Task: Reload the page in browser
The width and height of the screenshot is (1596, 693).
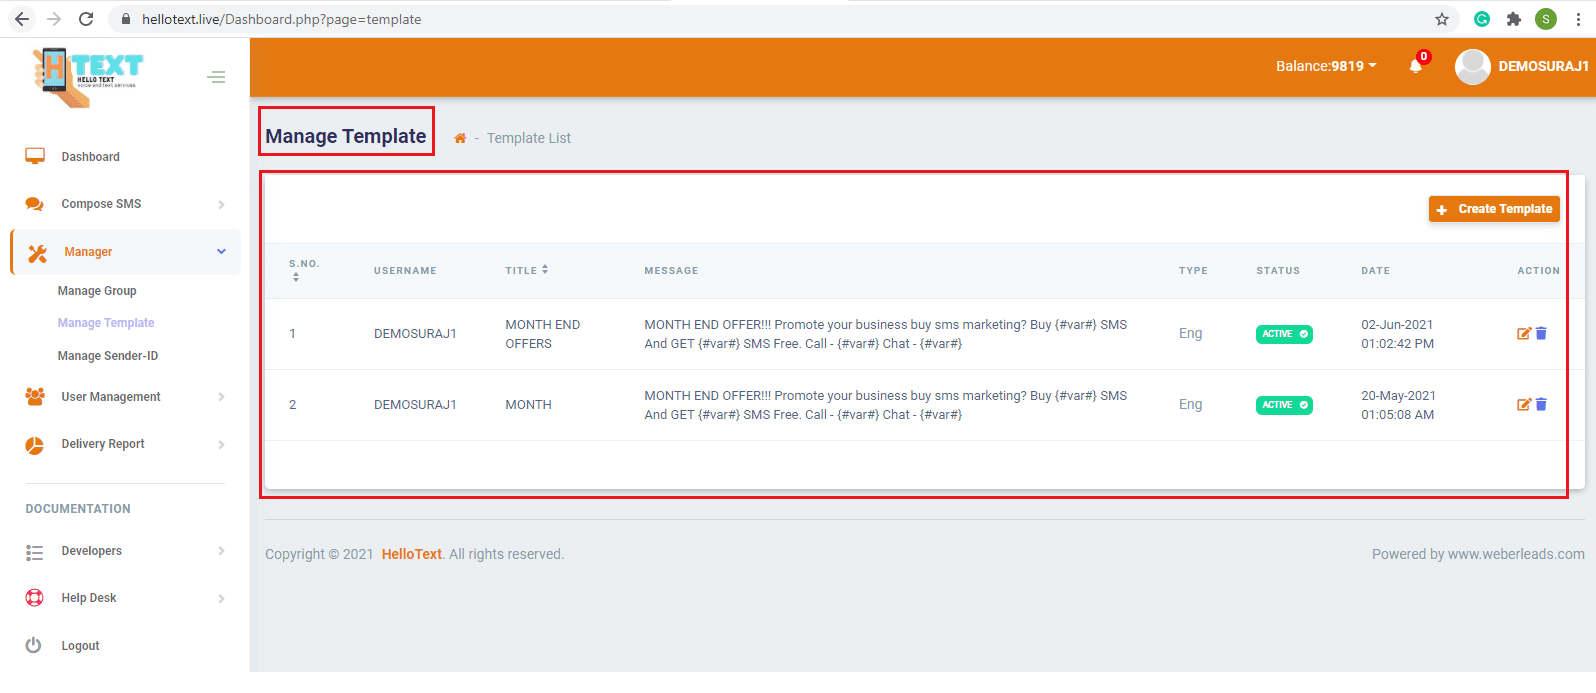Action: tap(86, 19)
